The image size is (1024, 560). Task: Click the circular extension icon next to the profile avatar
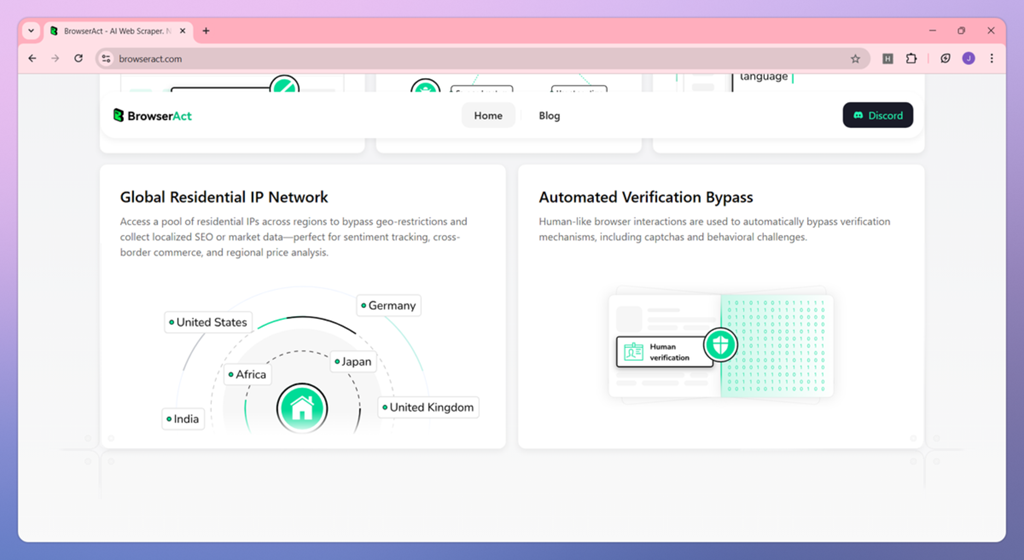coord(945,59)
